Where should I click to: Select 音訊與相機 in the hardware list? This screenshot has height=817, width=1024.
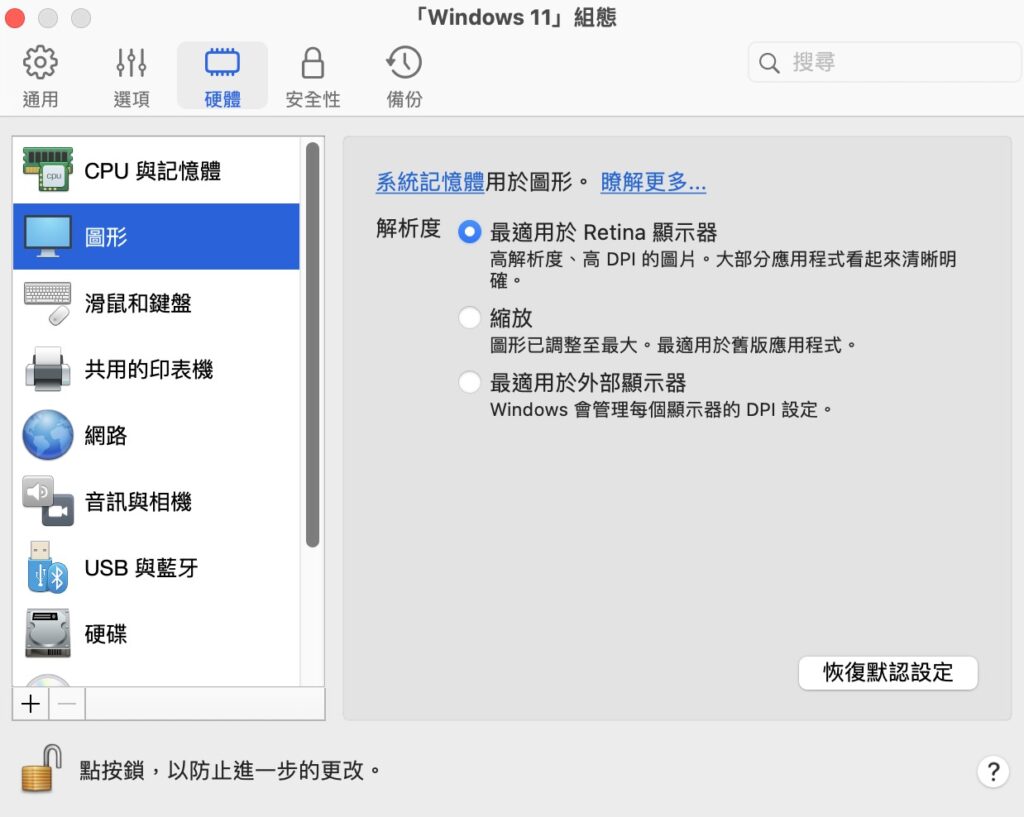(x=156, y=501)
